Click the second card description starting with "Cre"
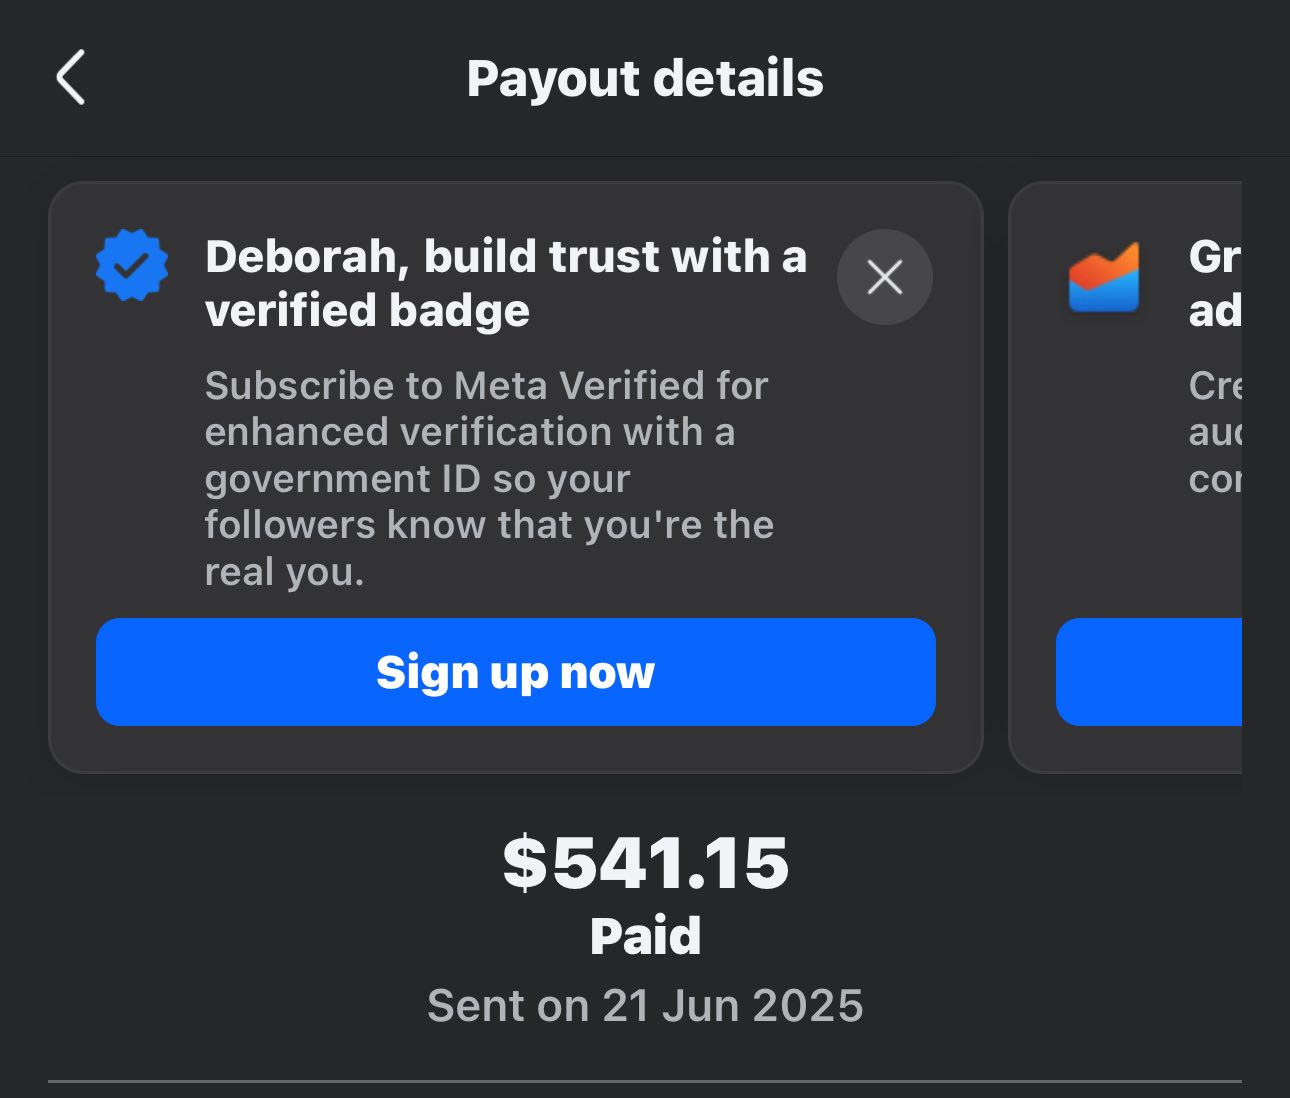 pyautogui.click(x=1214, y=432)
